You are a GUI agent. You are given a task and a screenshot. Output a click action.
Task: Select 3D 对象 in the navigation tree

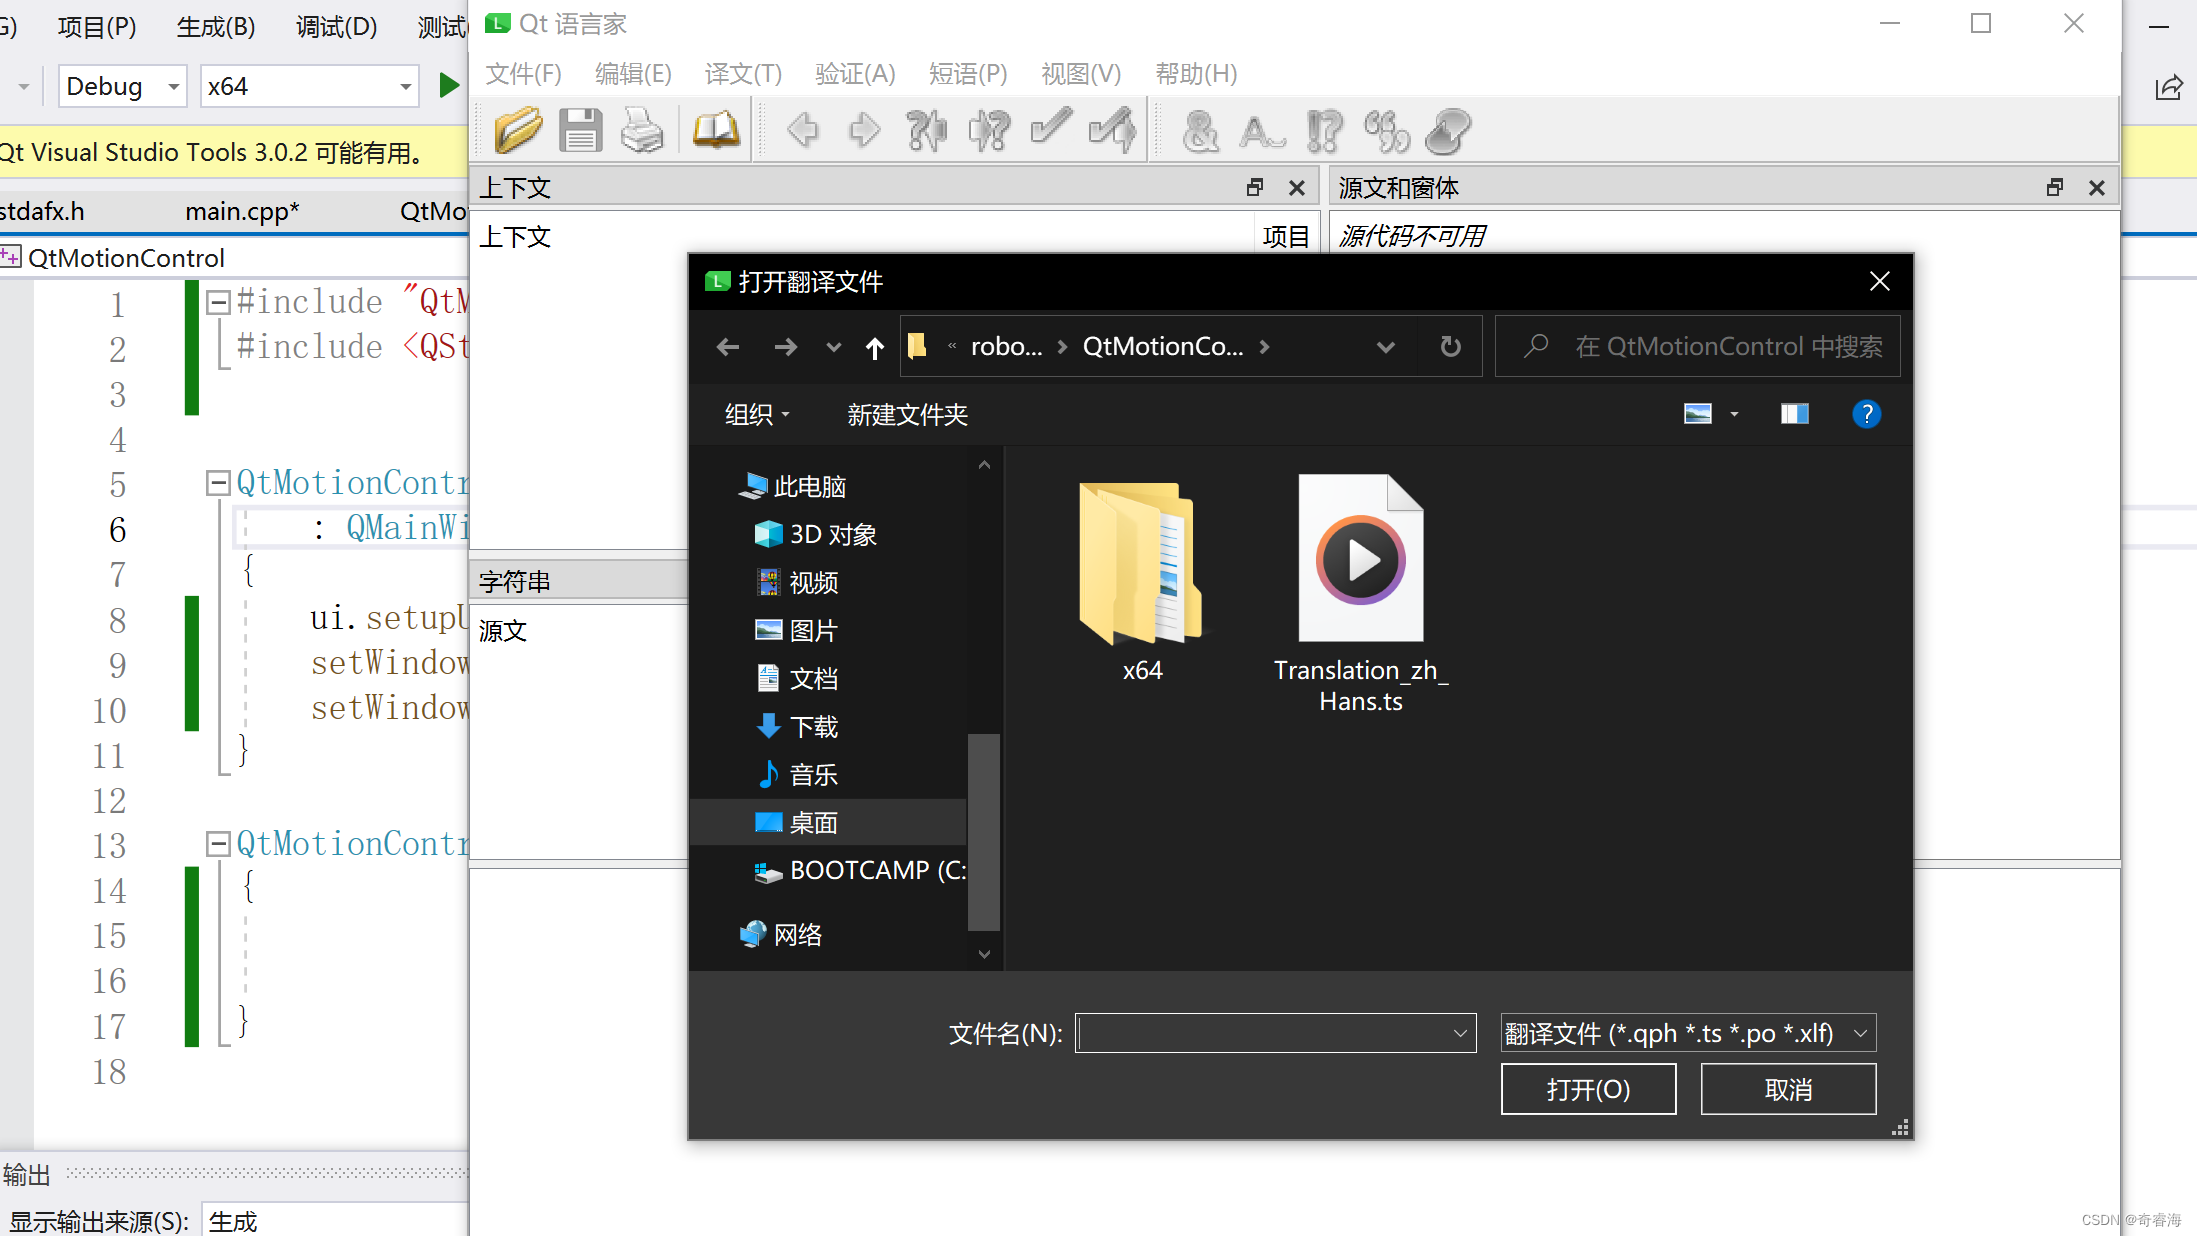click(x=815, y=535)
